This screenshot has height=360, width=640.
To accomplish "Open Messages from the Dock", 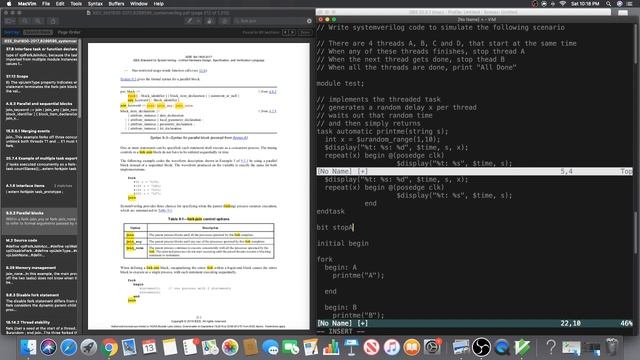I will coord(270,347).
